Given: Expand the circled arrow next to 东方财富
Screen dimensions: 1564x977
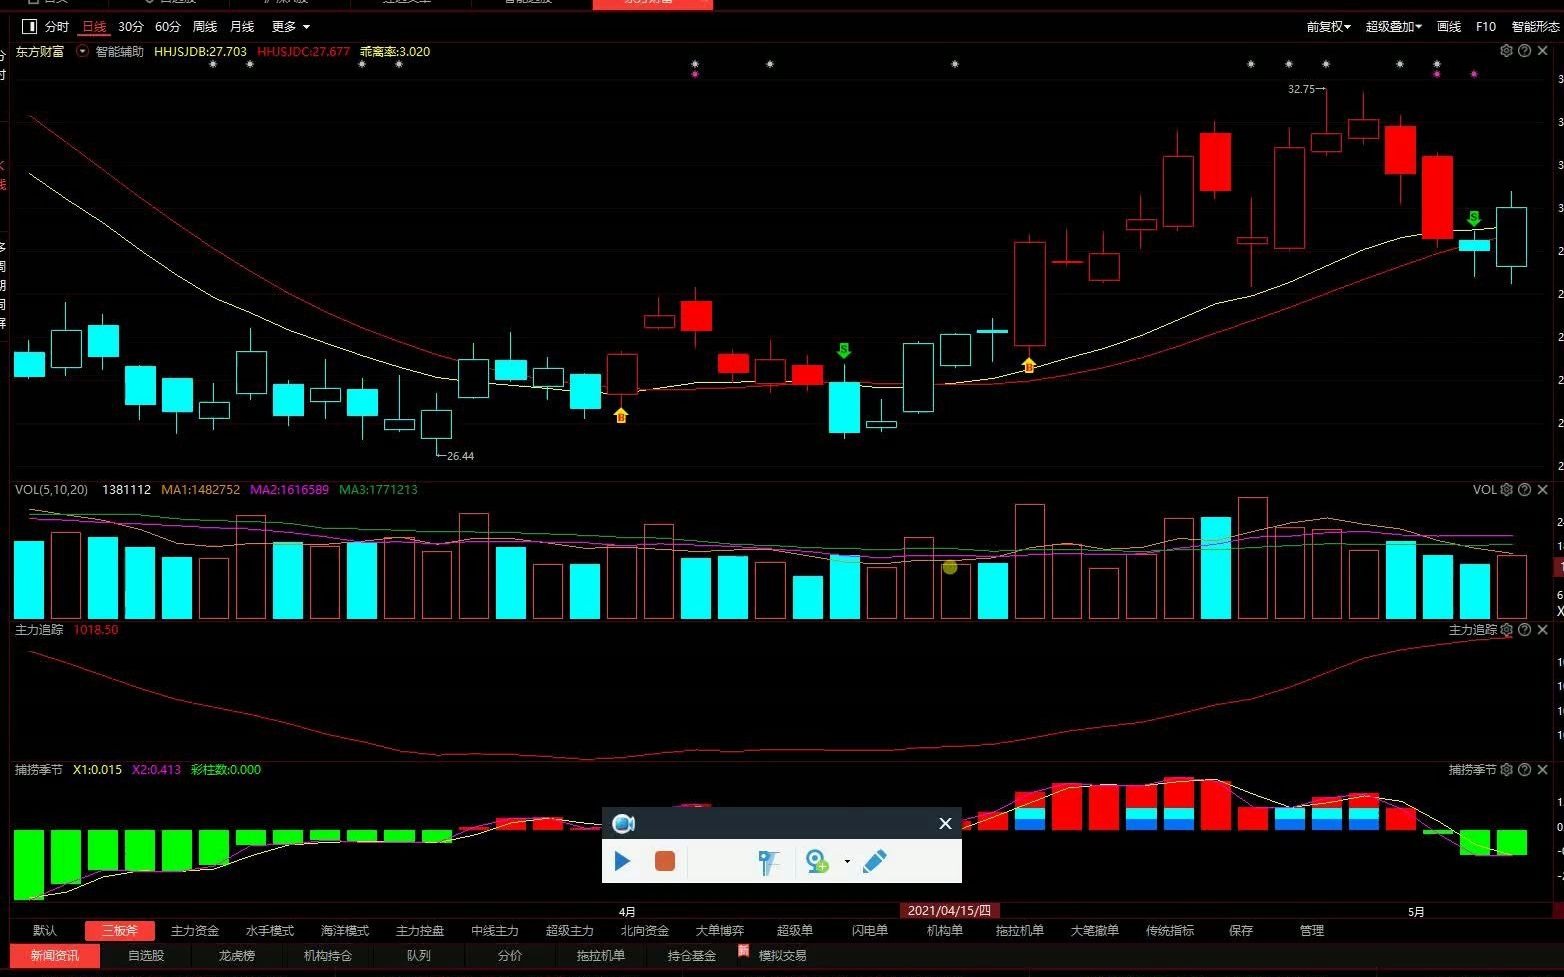Looking at the screenshot, I should pyautogui.click(x=82, y=51).
